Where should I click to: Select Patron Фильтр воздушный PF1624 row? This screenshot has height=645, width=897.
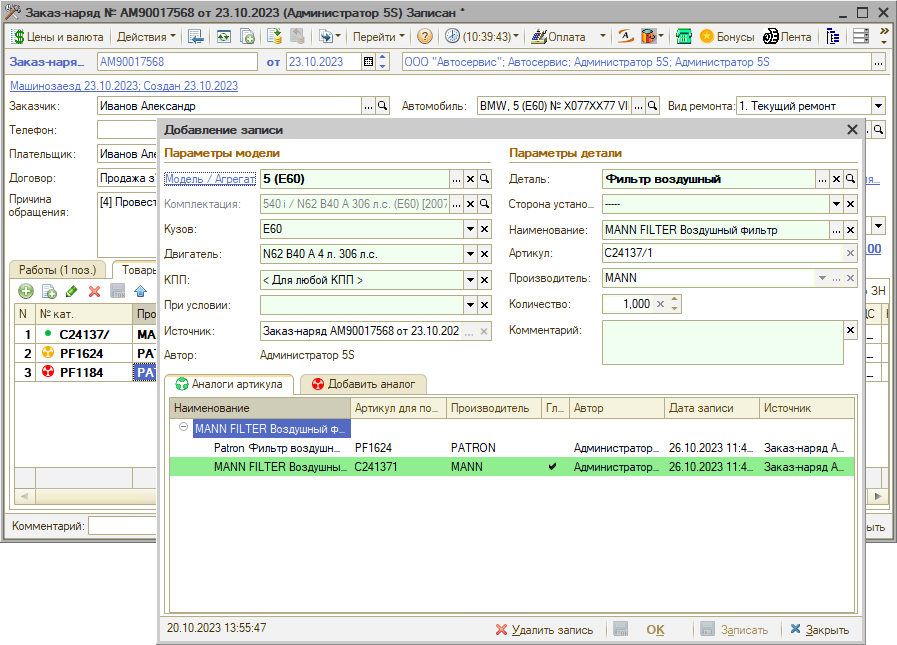[x=511, y=448]
